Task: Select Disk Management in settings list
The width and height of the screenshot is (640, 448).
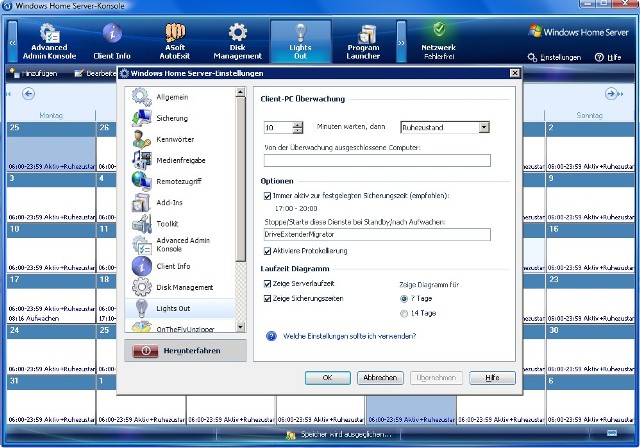Action: click(180, 287)
